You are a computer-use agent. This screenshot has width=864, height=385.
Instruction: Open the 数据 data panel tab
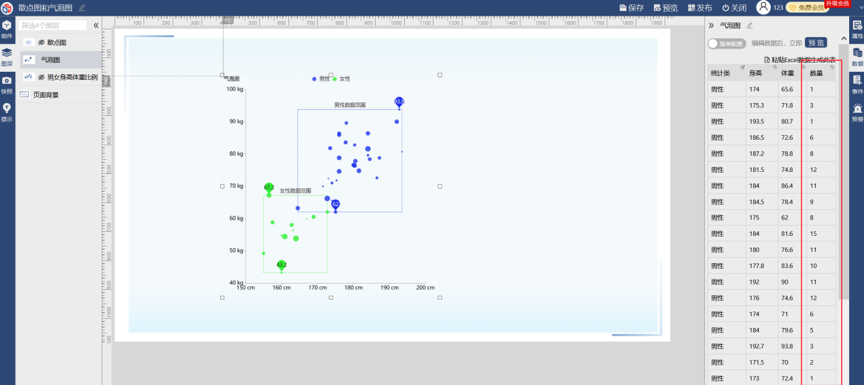tap(857, 56)
